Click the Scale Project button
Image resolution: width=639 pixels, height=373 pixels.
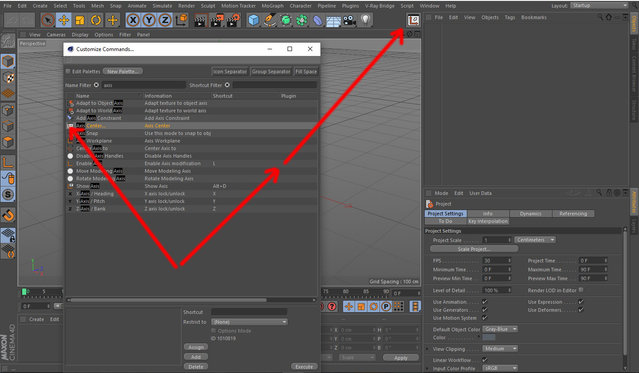[474, 249]
